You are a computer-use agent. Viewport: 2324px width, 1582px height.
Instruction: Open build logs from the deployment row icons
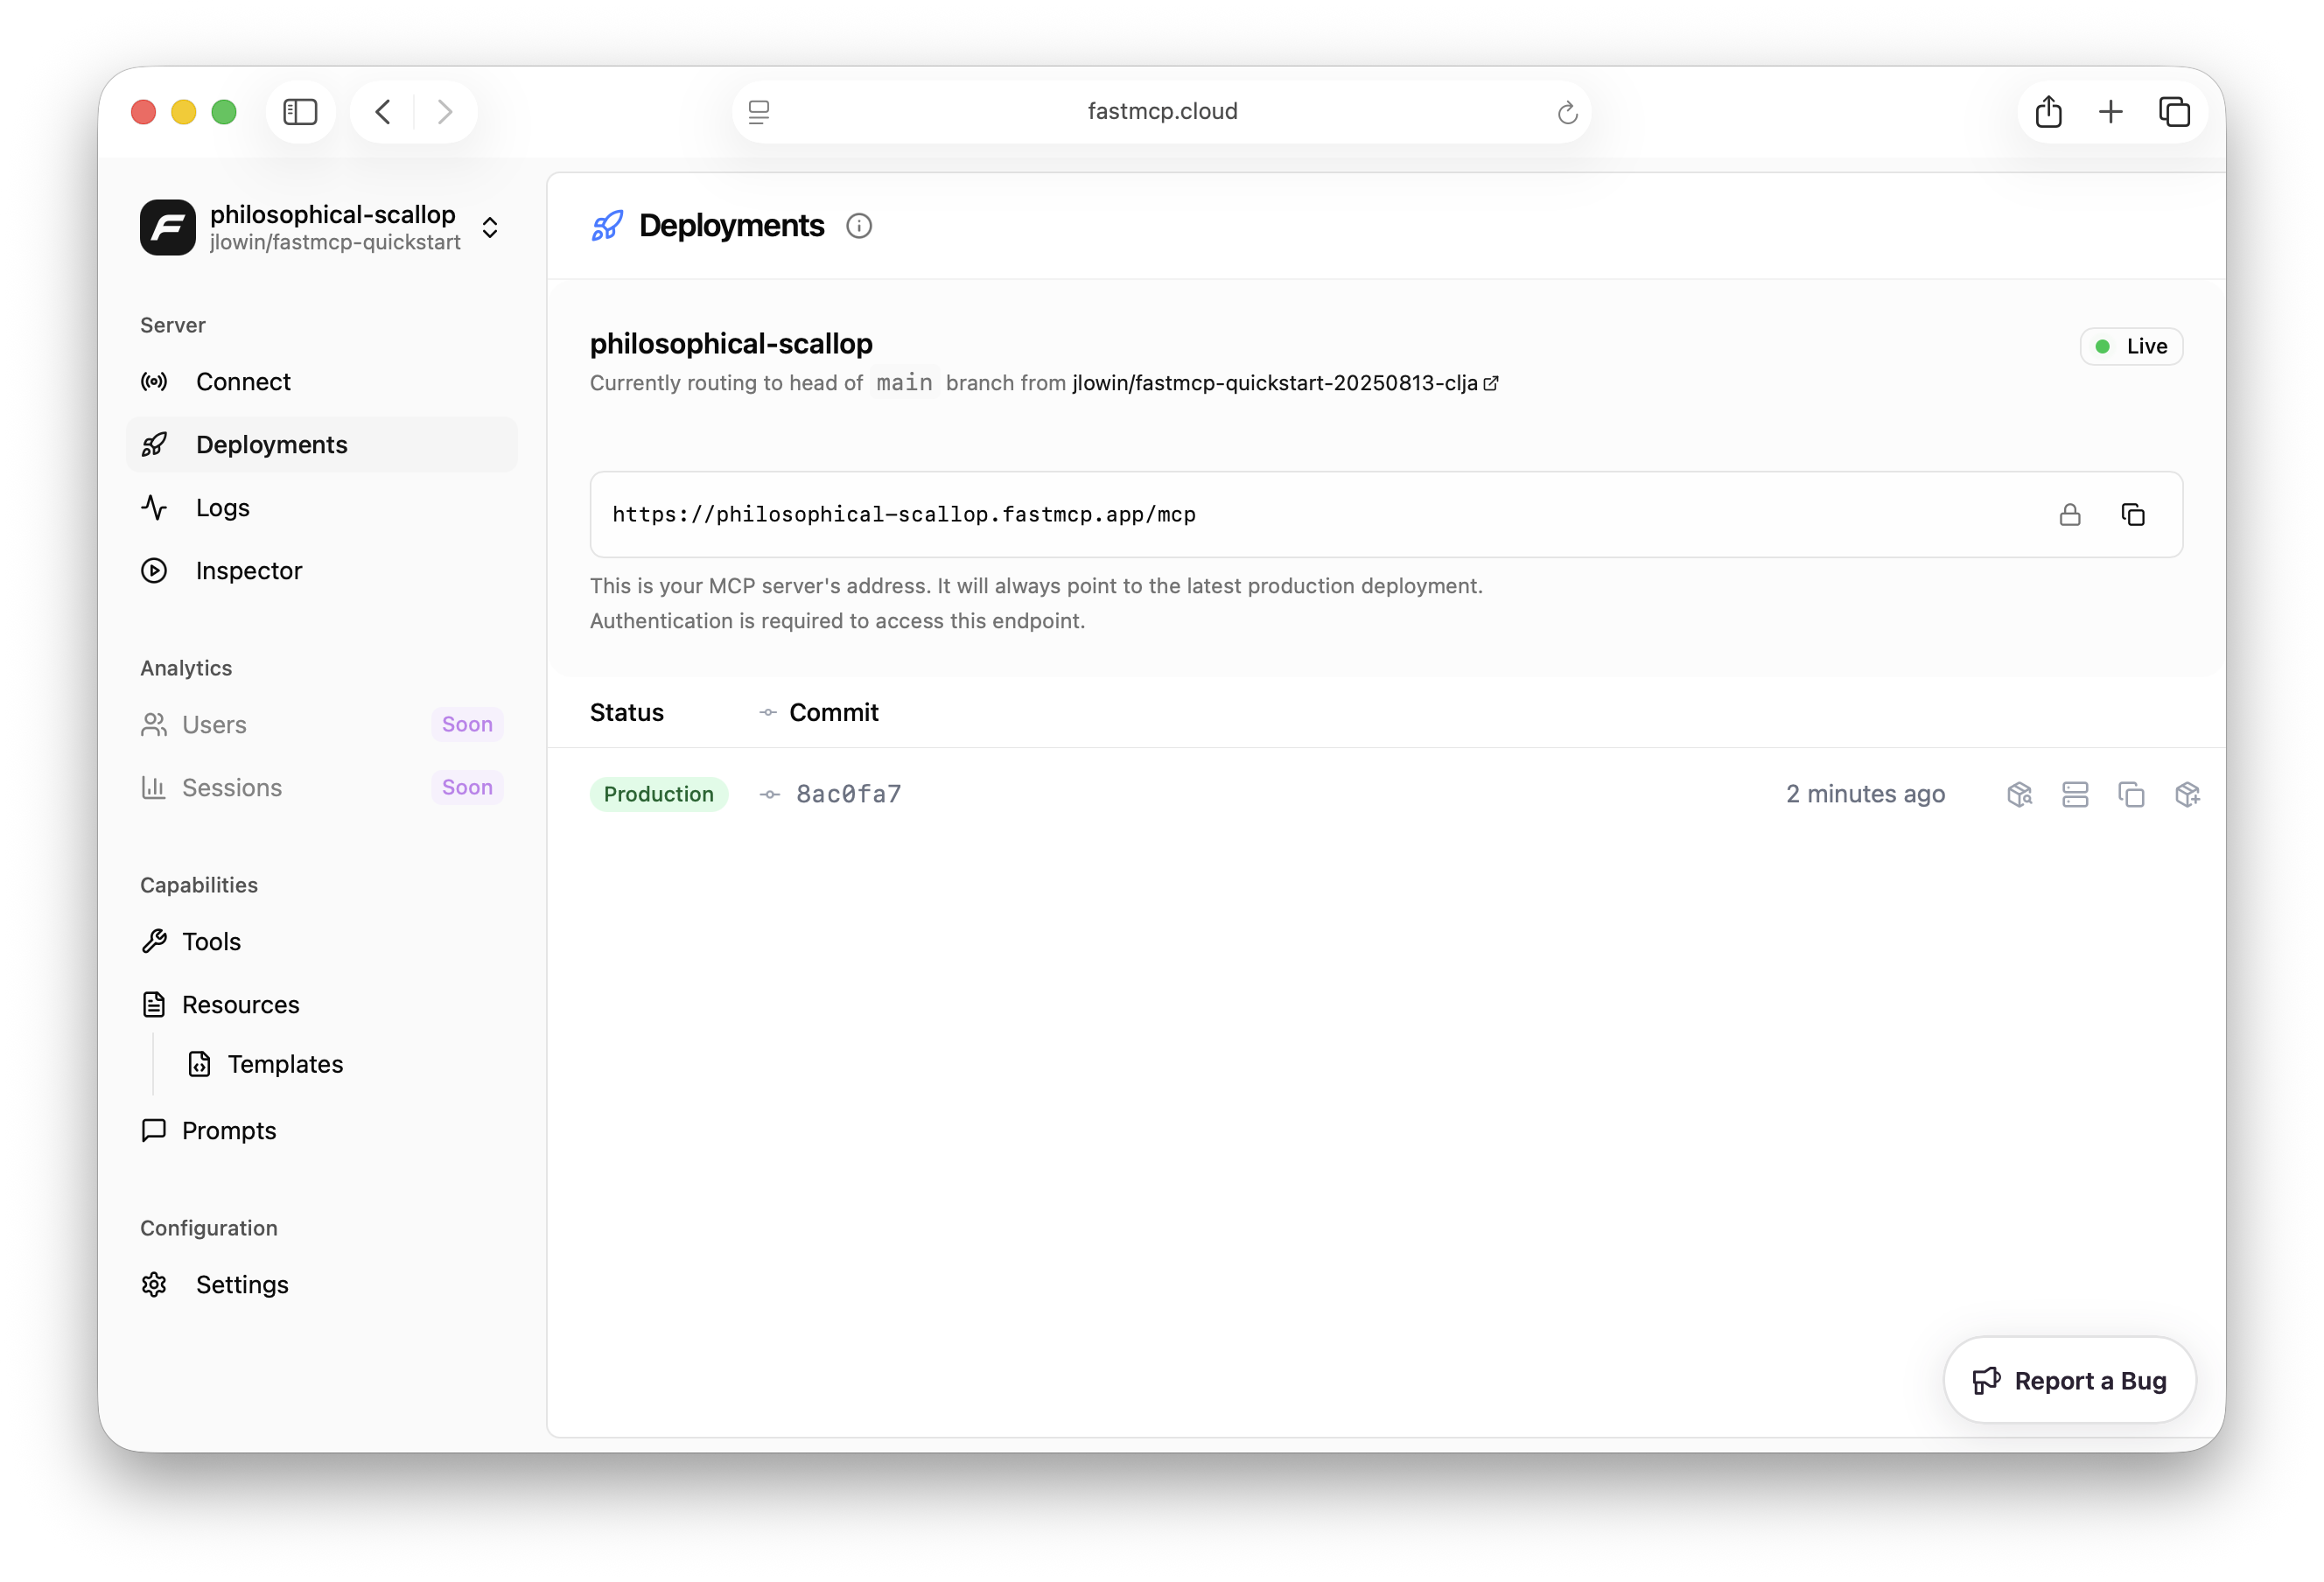[x=2075, y=794]
